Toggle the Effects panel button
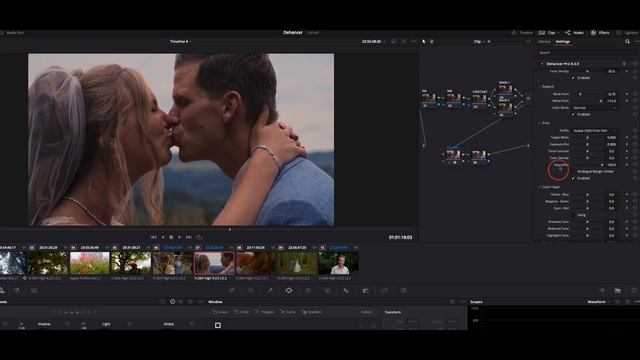The image size is (640, 360). [x=600, y=33]
